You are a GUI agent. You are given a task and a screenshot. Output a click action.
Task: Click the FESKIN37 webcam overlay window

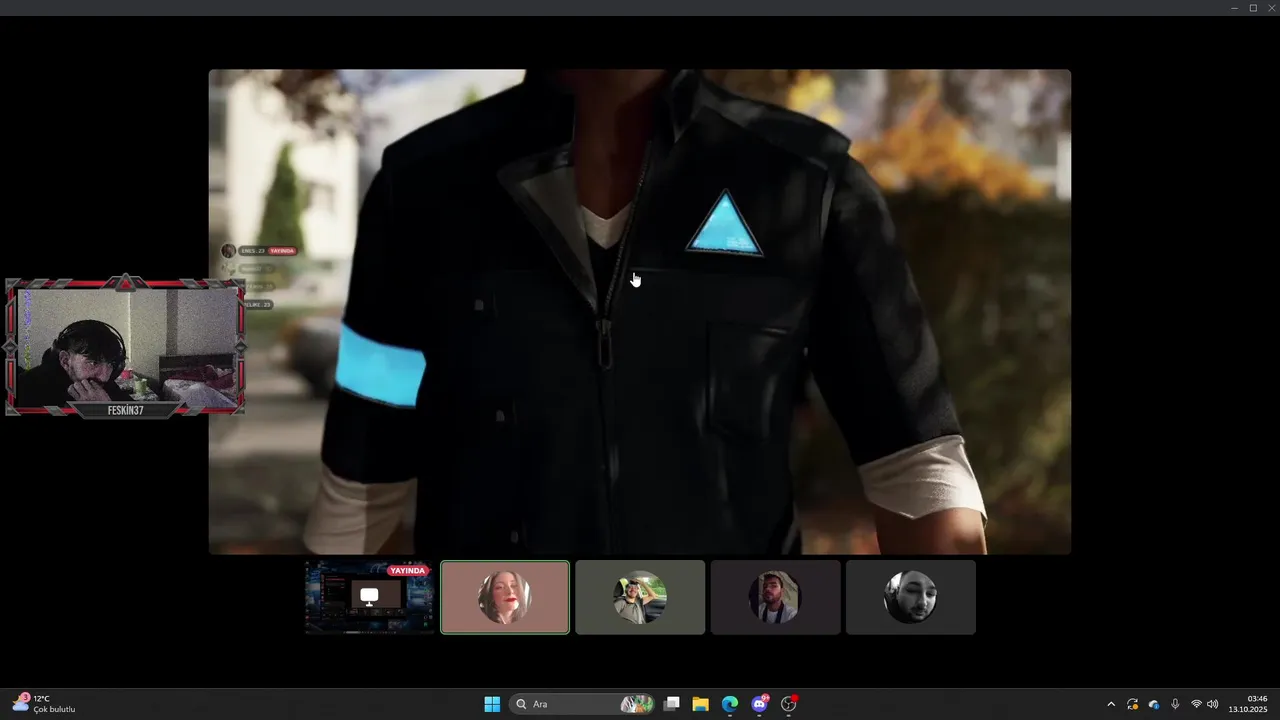point(125,346)
